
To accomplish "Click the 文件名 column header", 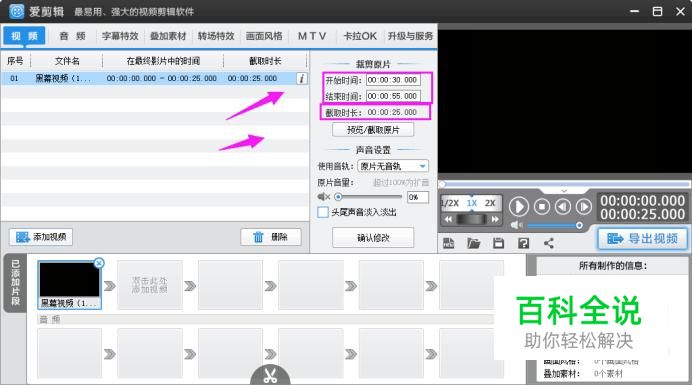I will coord(67,61).
